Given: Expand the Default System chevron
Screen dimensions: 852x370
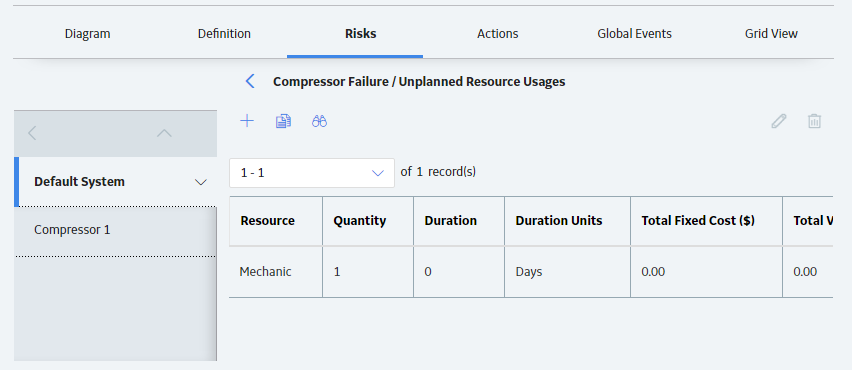Looking at the screenshot, I should (x=201, y=182).
